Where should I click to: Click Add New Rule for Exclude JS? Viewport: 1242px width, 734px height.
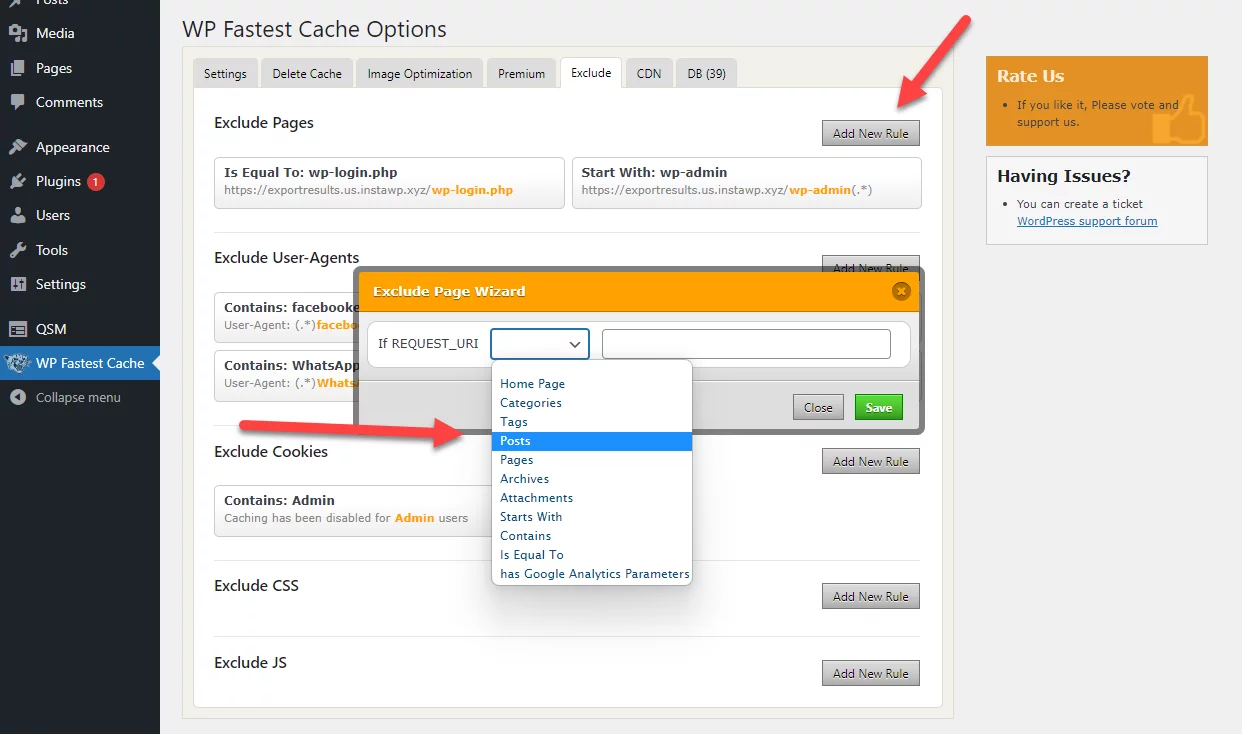click(870, 673)
